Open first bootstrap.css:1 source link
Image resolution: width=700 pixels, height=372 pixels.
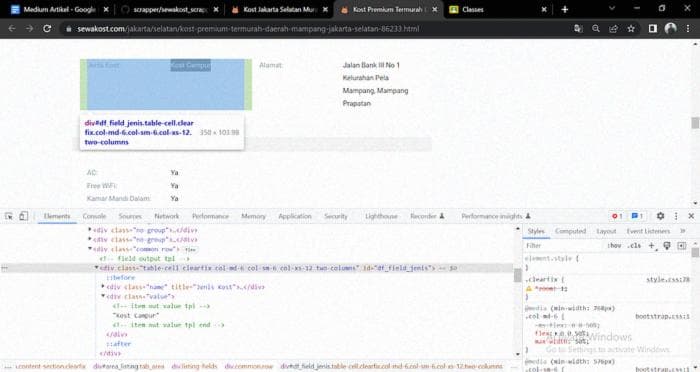click(x=662, y=317)
